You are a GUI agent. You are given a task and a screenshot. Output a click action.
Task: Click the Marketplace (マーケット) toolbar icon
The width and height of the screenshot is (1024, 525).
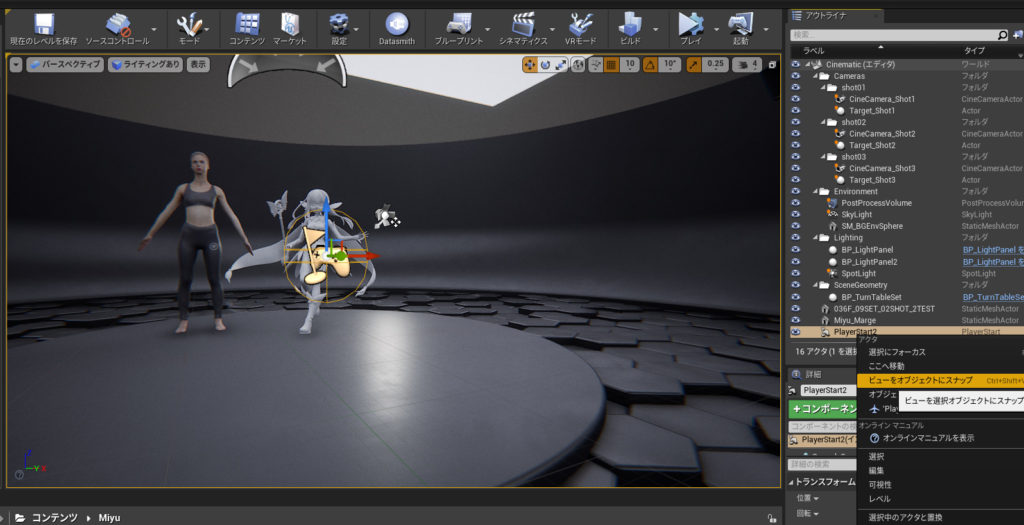[x=290, y=24]
